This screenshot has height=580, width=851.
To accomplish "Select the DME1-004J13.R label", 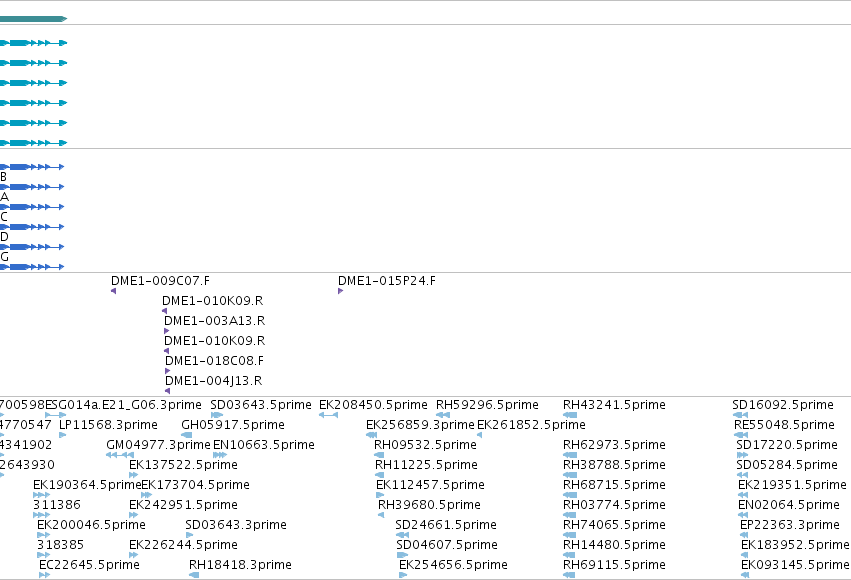I will (213, 381).
